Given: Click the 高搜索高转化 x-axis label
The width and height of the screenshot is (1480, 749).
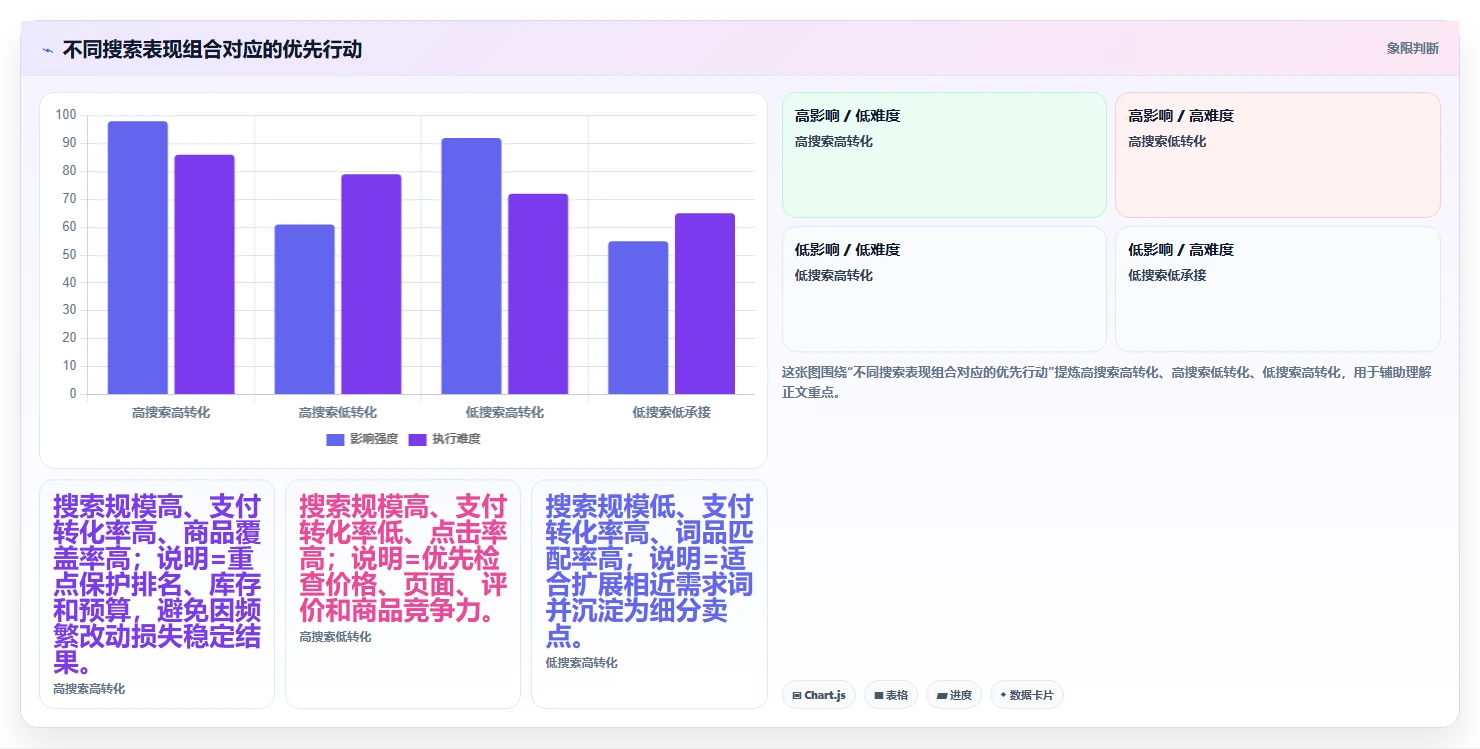Looking at the screenshot, I should (171, 412).
